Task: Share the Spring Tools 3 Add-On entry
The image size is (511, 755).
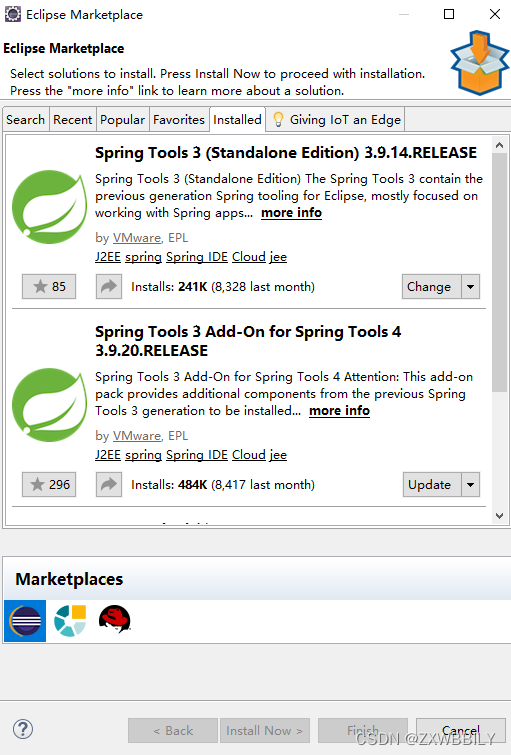Action: (109, 484)
